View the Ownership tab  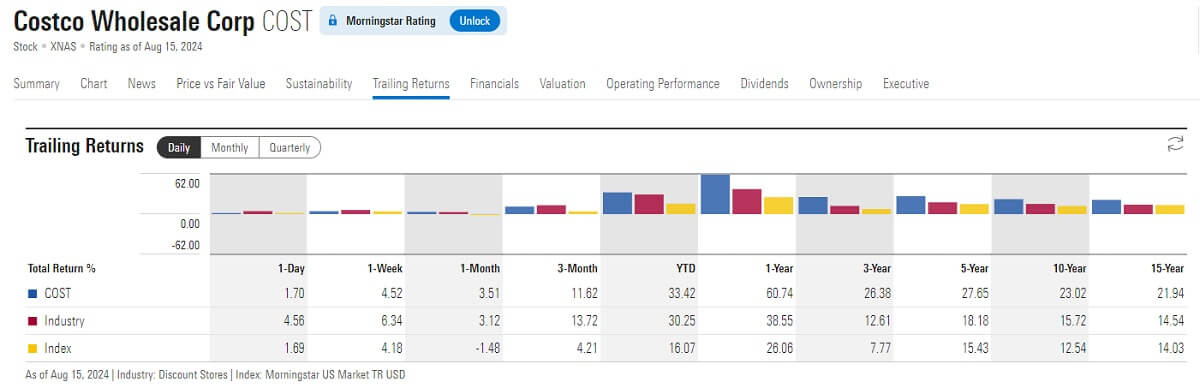pos(835,84)
